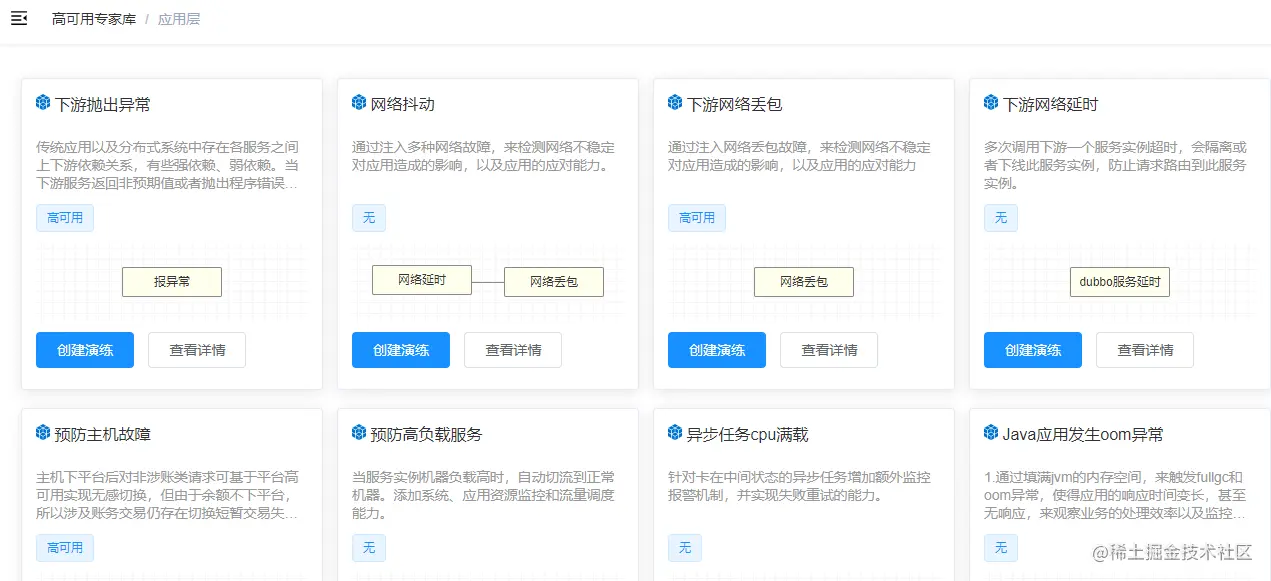Viewport: 1271px width, 581px height.
Task: Toggle the sidebar collapse hamburger icon
Action: tap(19, 18)
